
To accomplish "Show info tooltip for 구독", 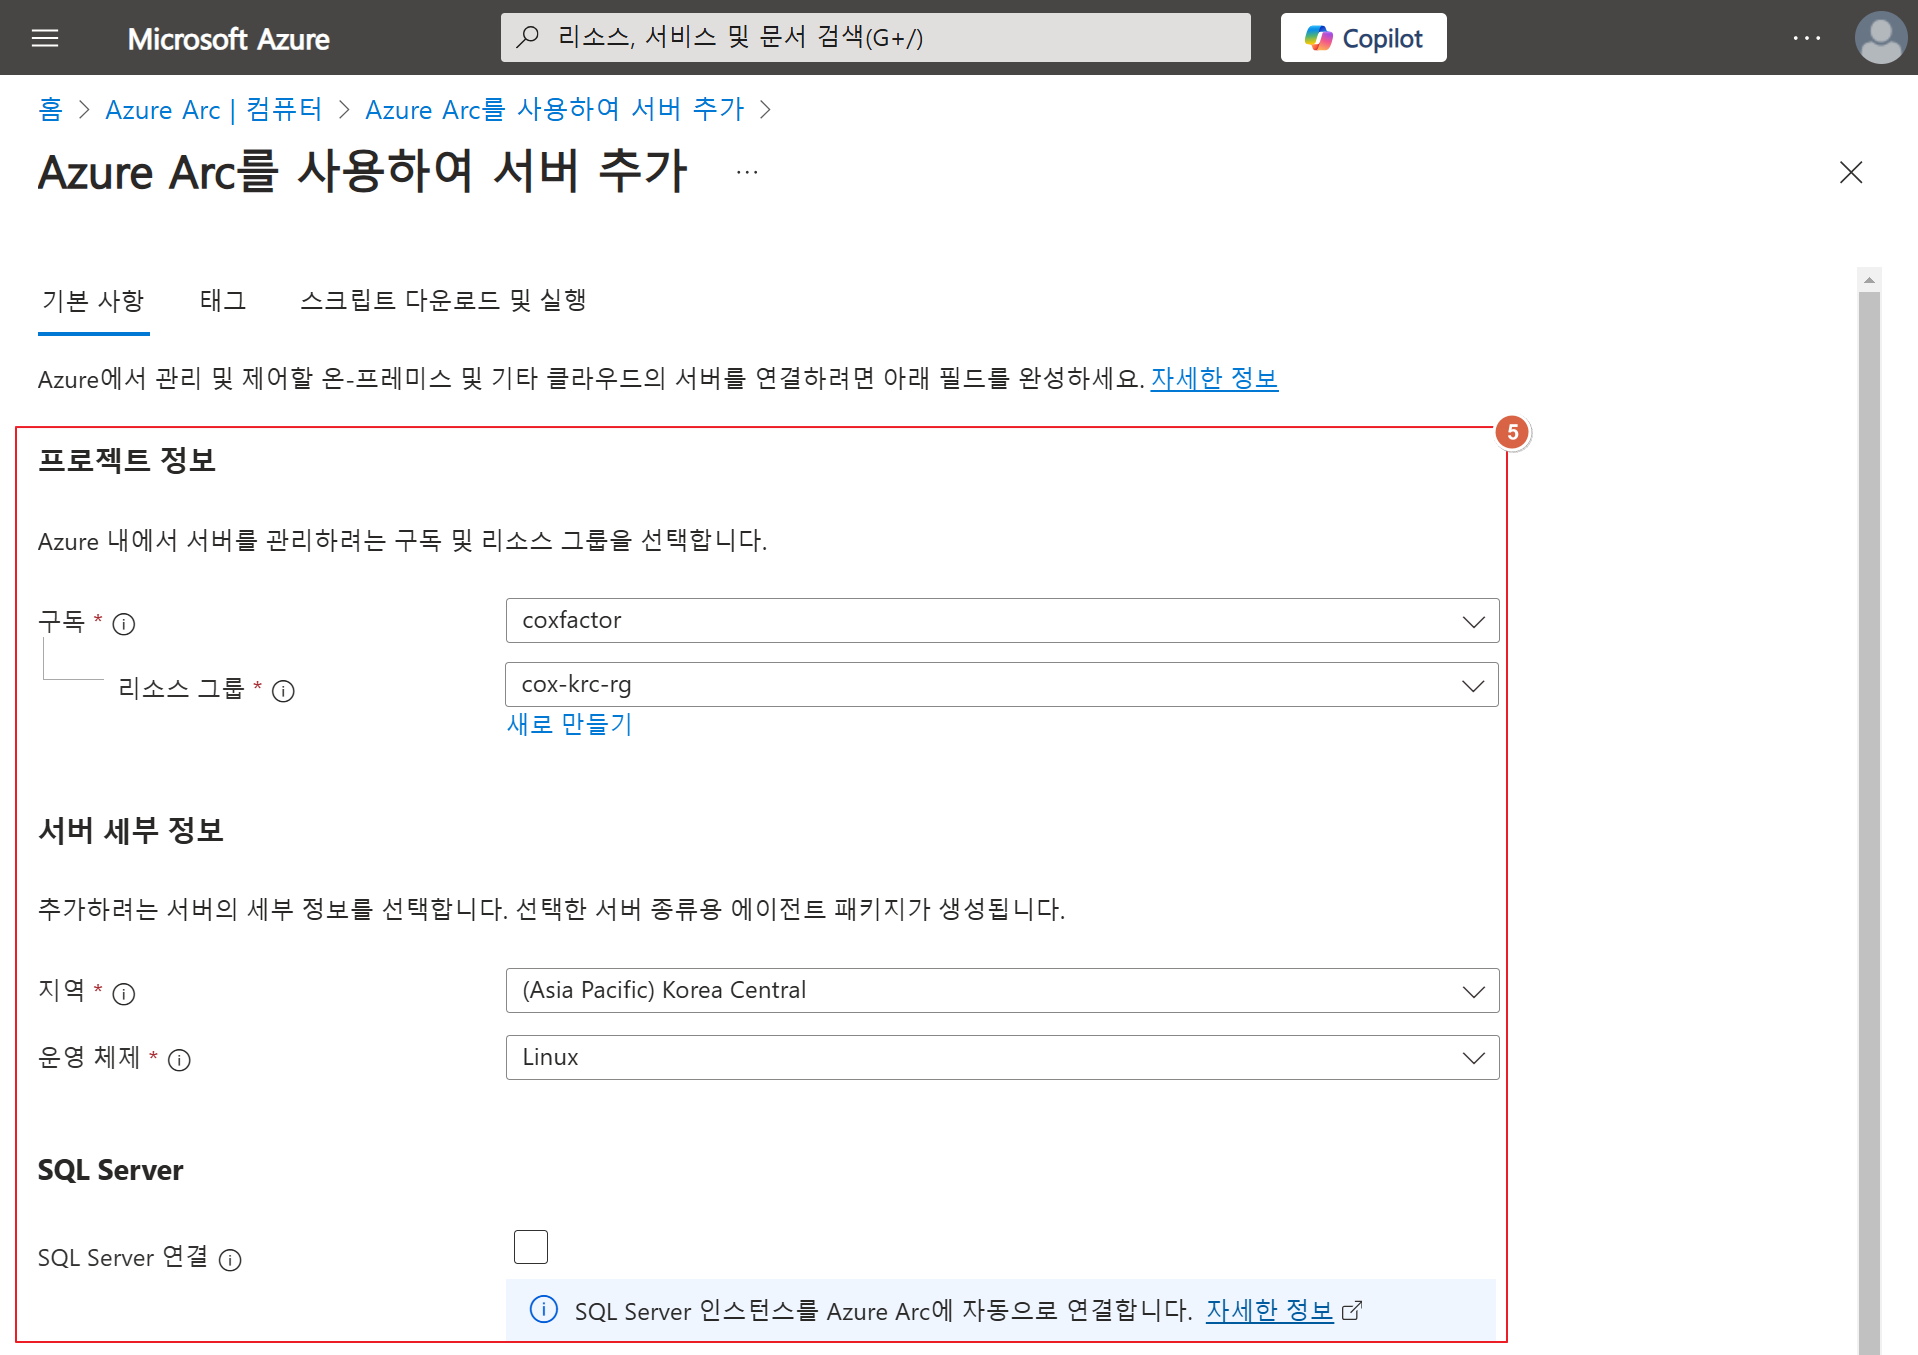I will [124, 624].
